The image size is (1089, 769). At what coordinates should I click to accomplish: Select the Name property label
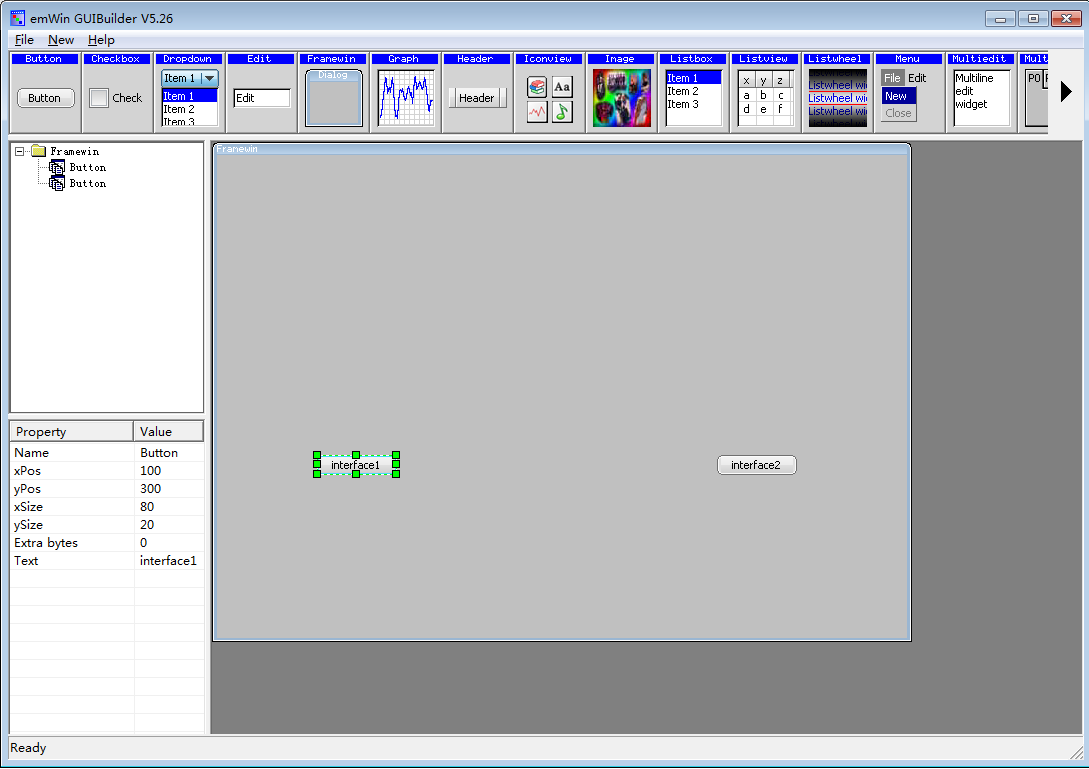click(x=31, y=452)
